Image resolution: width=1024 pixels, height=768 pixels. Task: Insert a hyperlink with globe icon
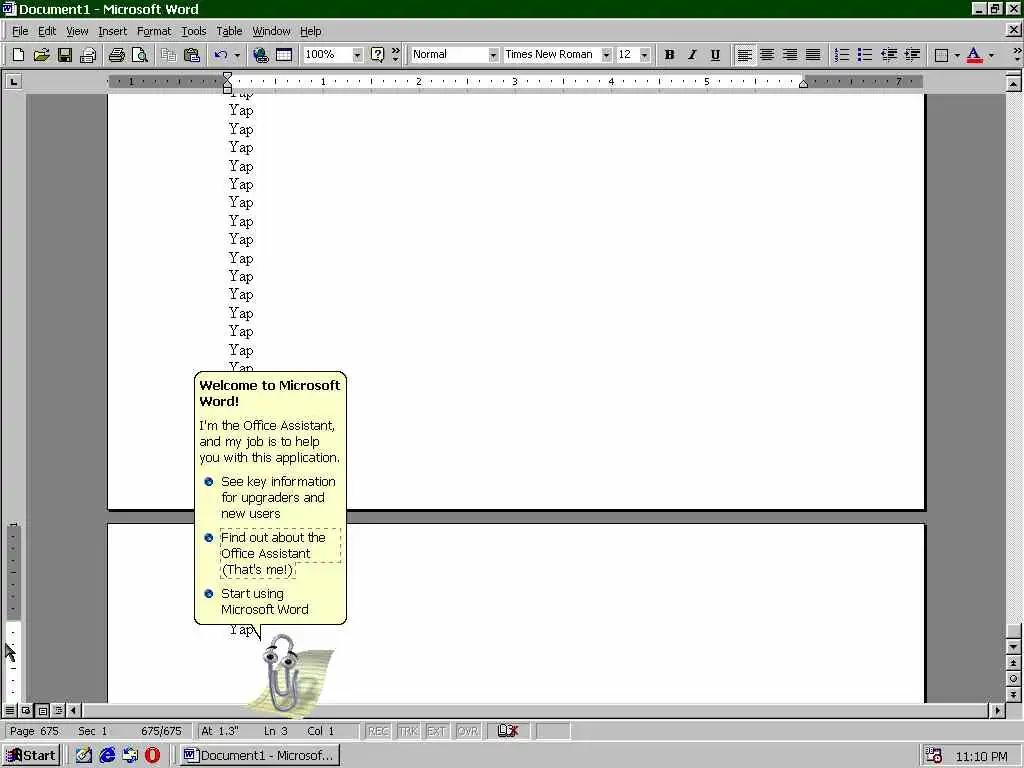click(261, 55)
